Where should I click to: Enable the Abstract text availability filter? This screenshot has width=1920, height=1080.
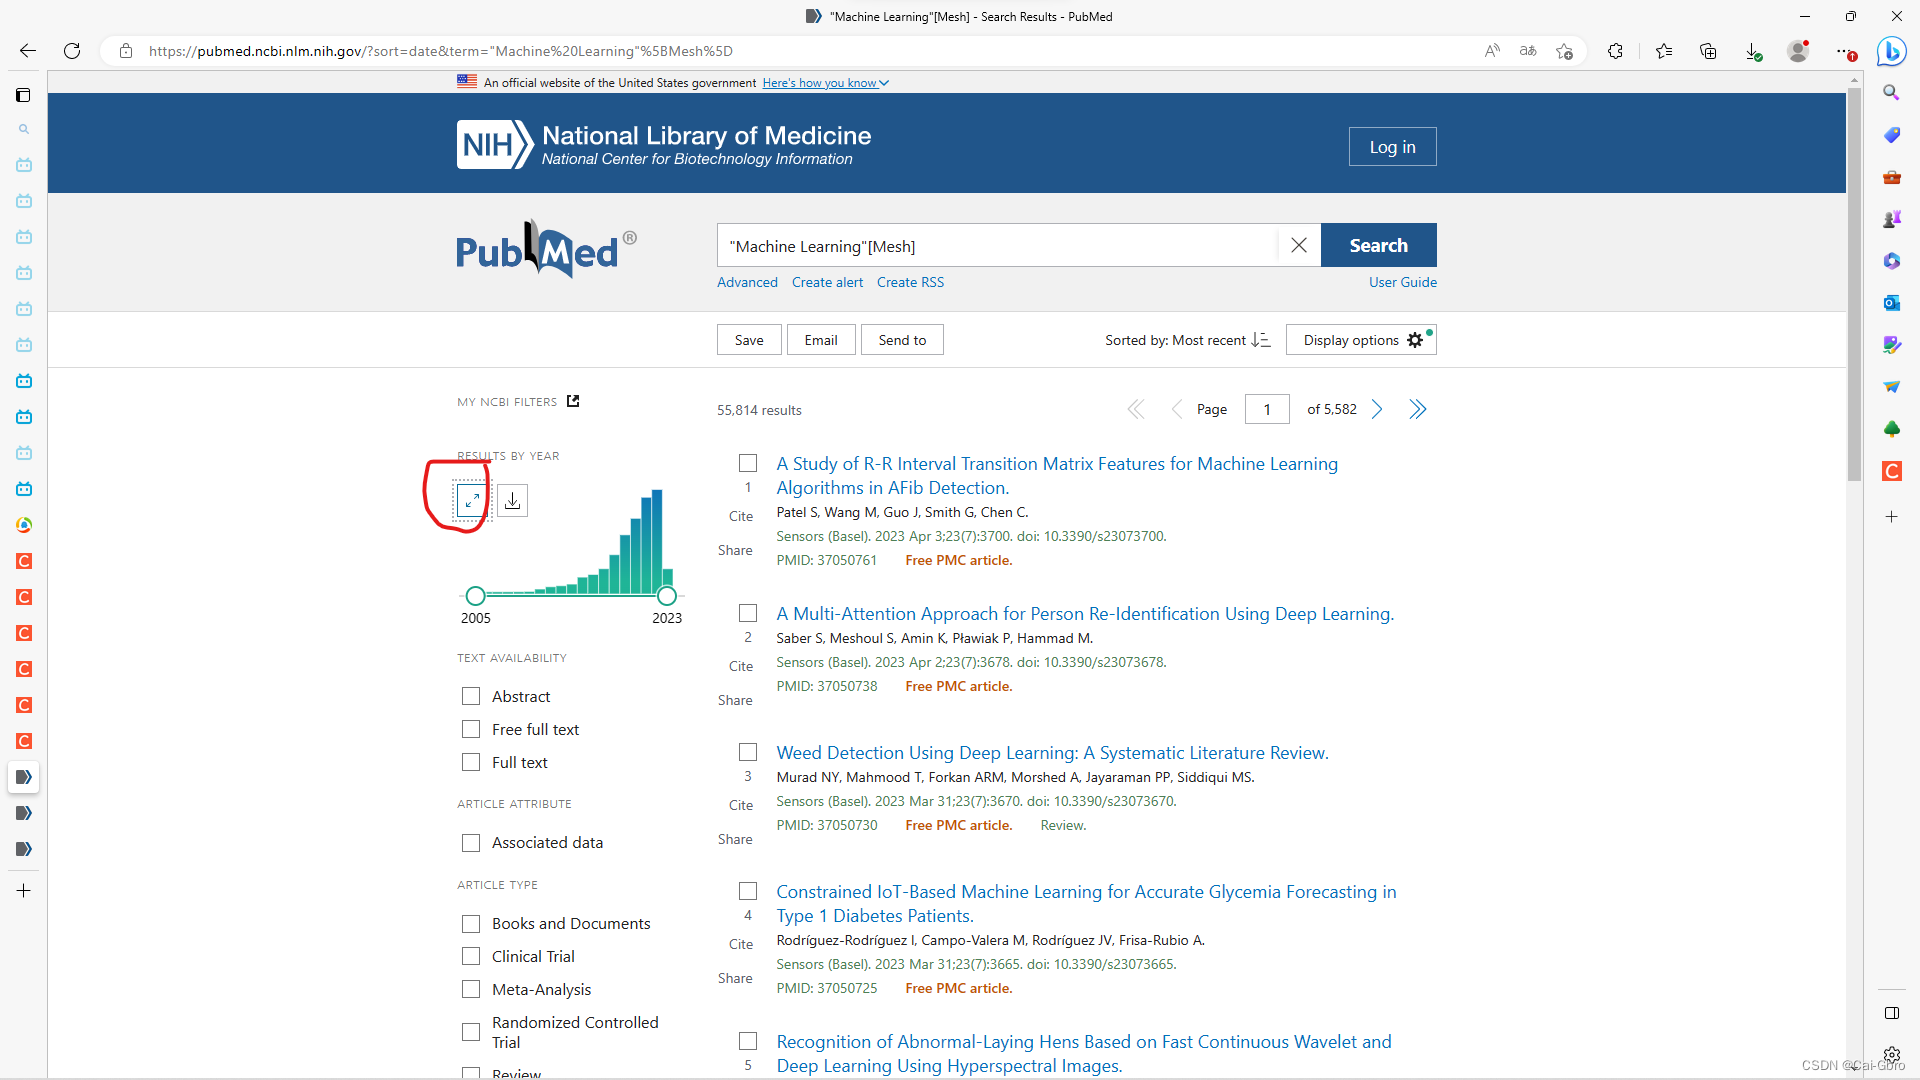click(471, 696)
